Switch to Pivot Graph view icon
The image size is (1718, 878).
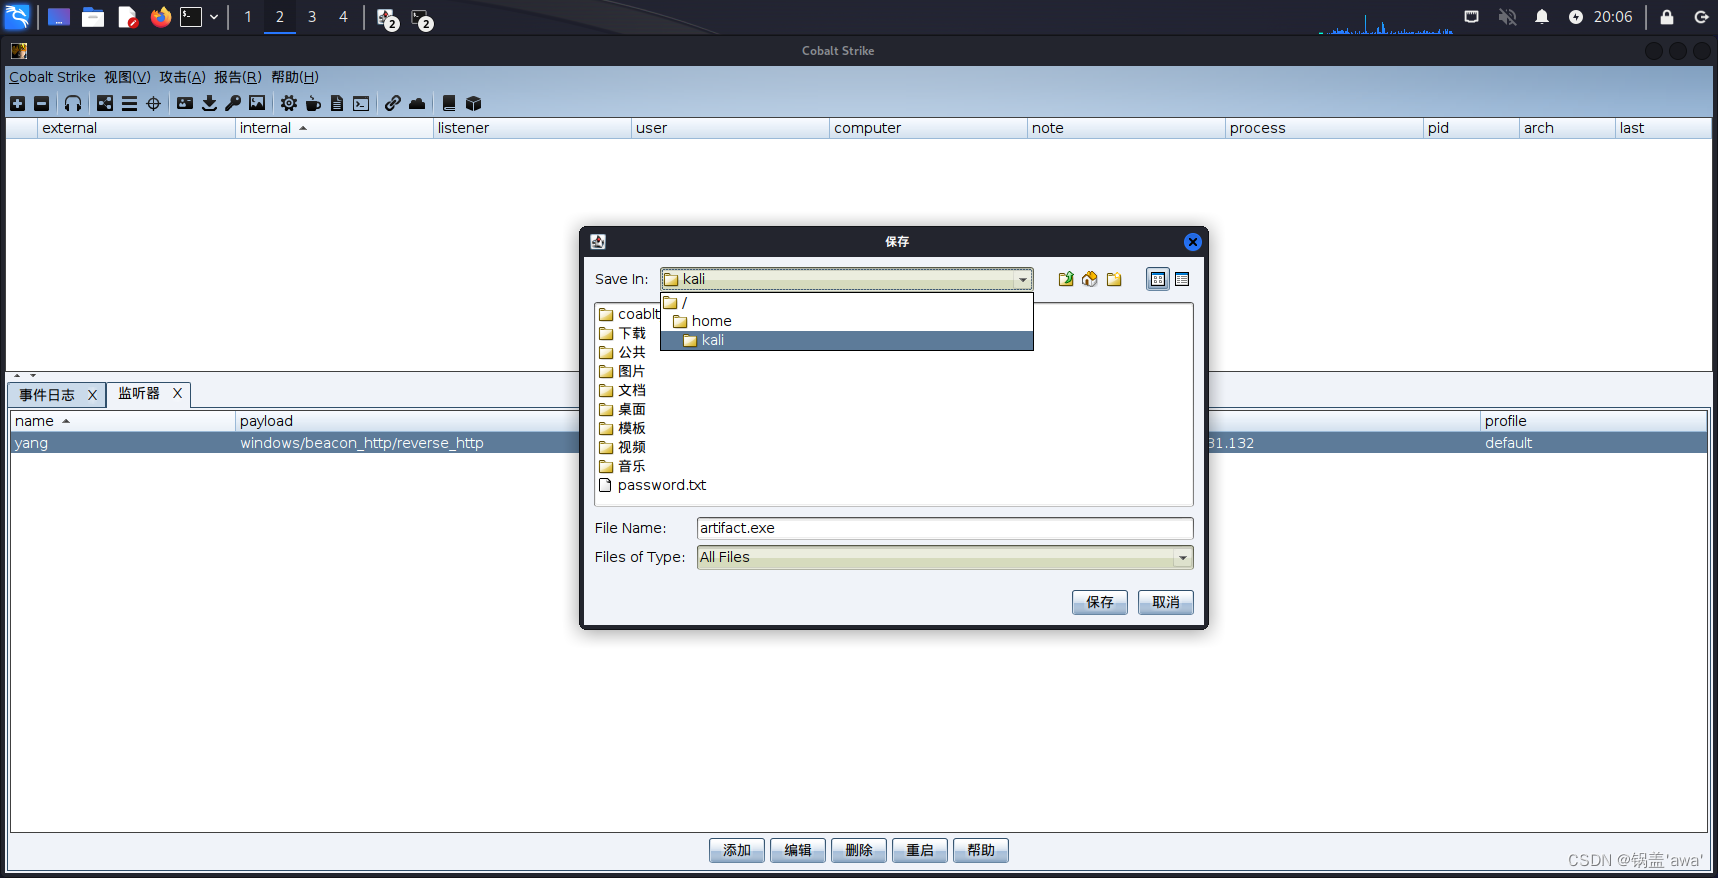tap(105, 103)
